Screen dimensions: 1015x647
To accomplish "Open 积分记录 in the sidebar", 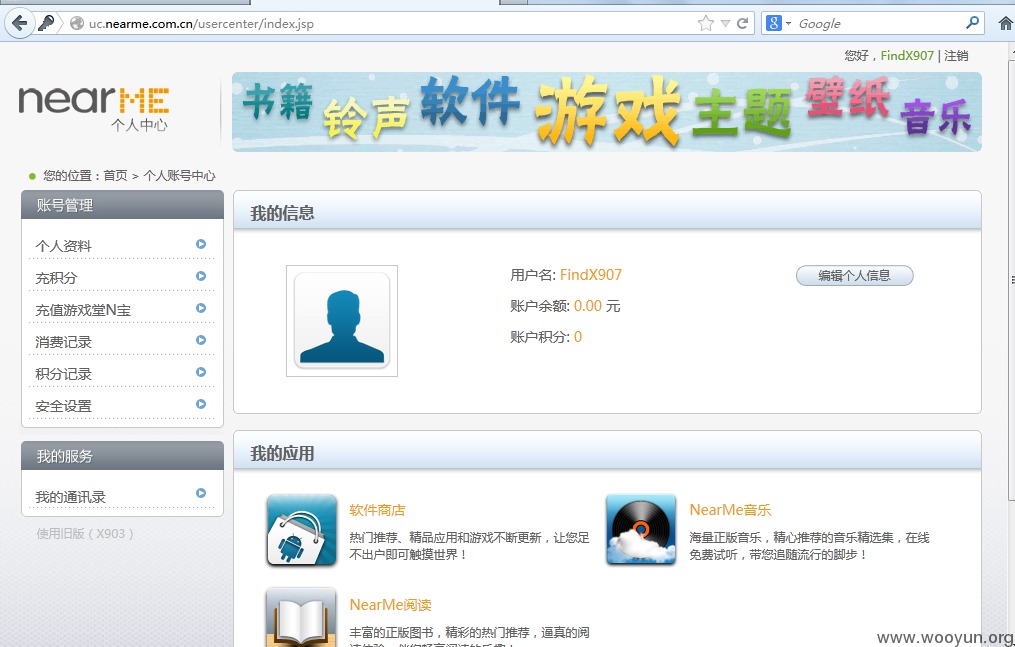I will 63,374.
